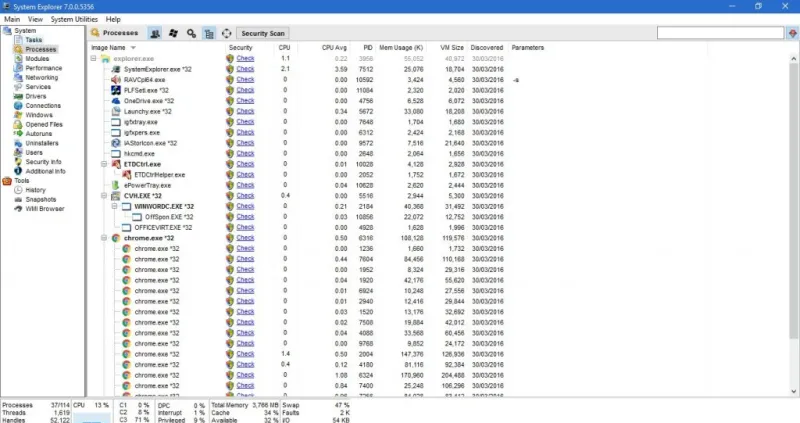Open Performance in the sidebar

(43, 68)
